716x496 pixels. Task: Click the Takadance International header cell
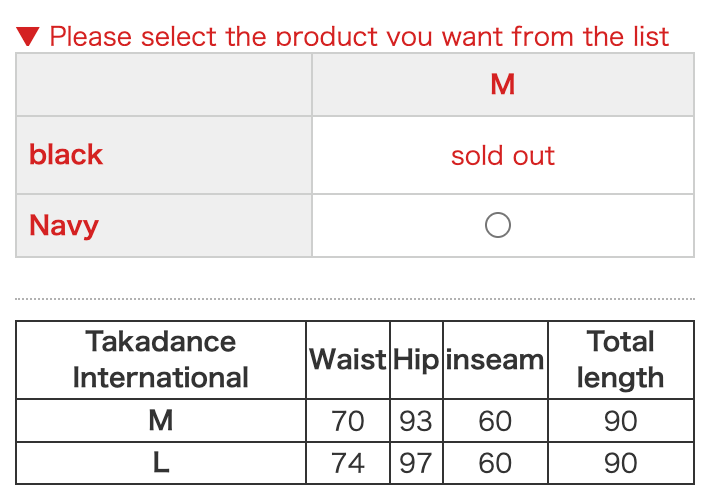tap(161, 359)
